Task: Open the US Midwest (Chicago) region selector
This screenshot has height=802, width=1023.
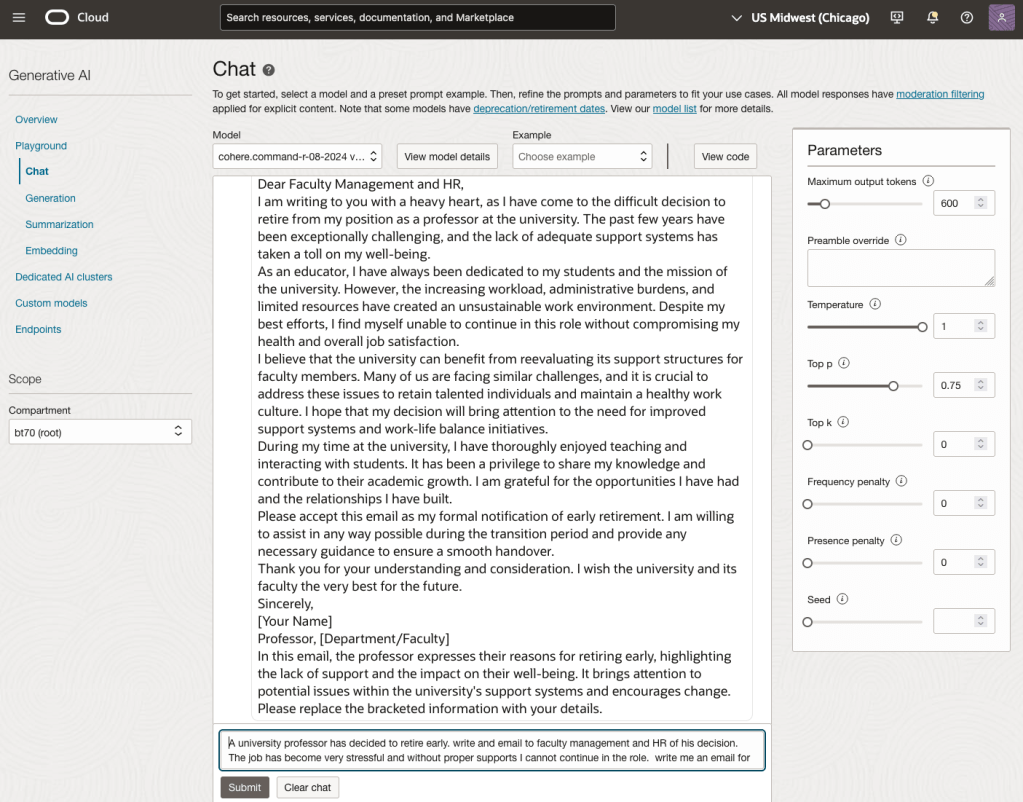Action: (x=811, y=18)
